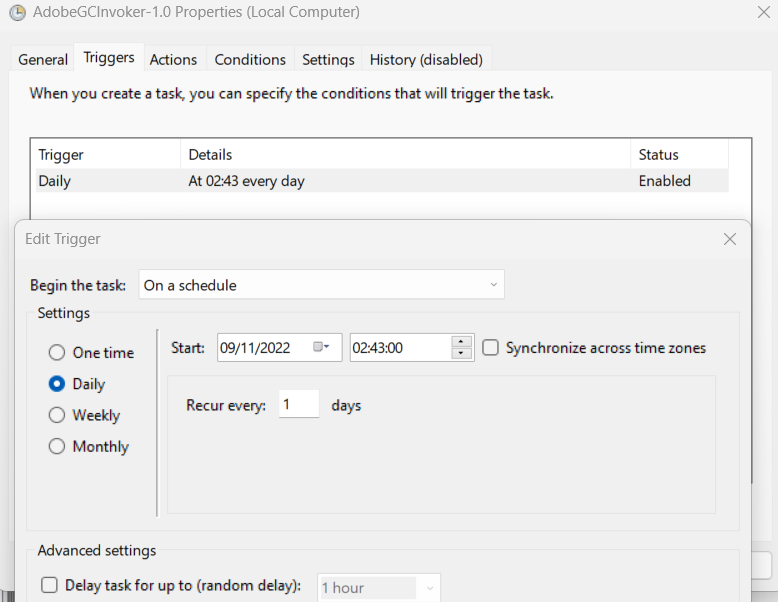Image resolution: width=778 pixels, height=602 pixels.
Task: Select the One time radio button
Action: coord(57,353)
